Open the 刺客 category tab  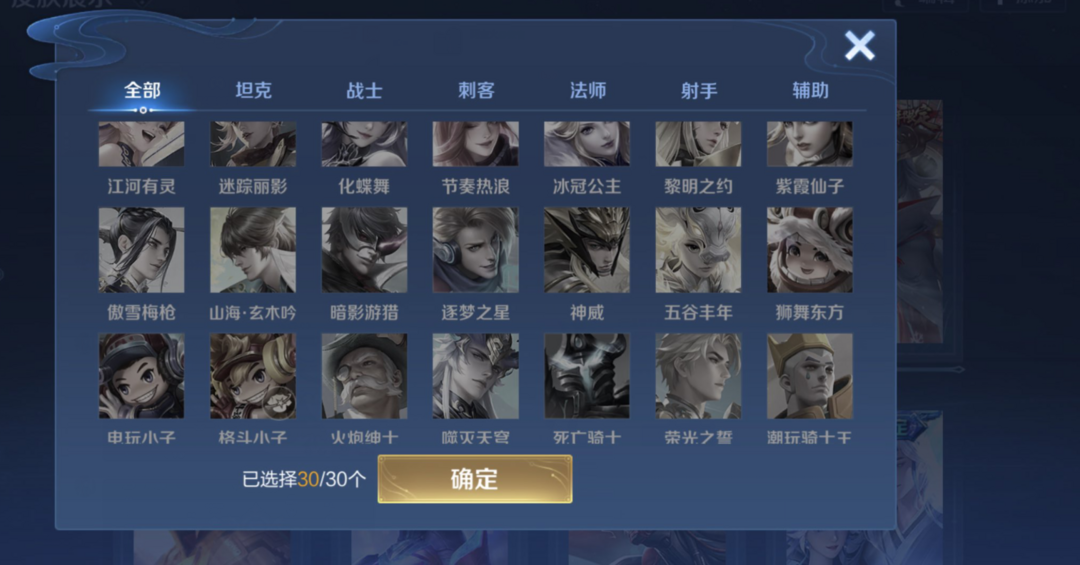pyautogui.click(x=476, y=90)
